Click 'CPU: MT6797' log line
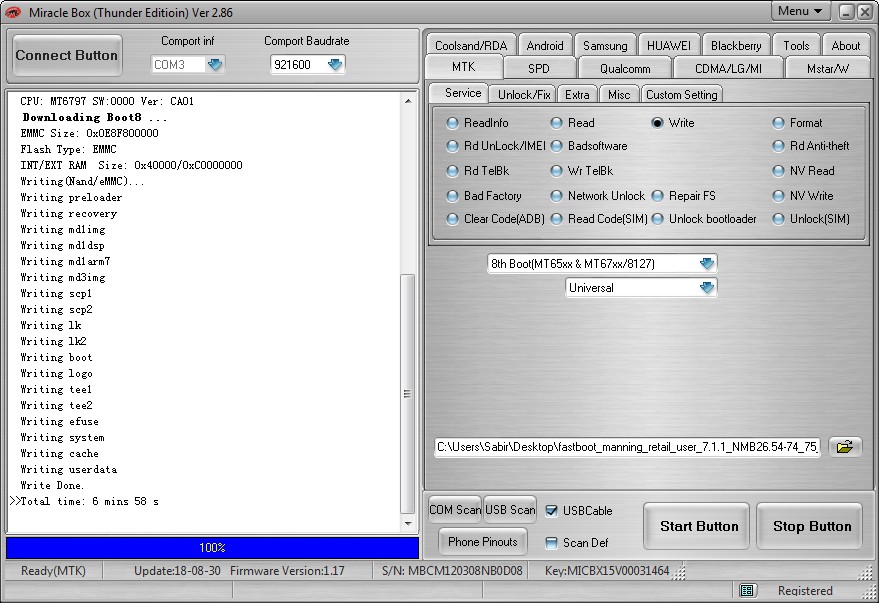Image resolution: width=879 pixels, height=603 pixels. click(107, 101)
